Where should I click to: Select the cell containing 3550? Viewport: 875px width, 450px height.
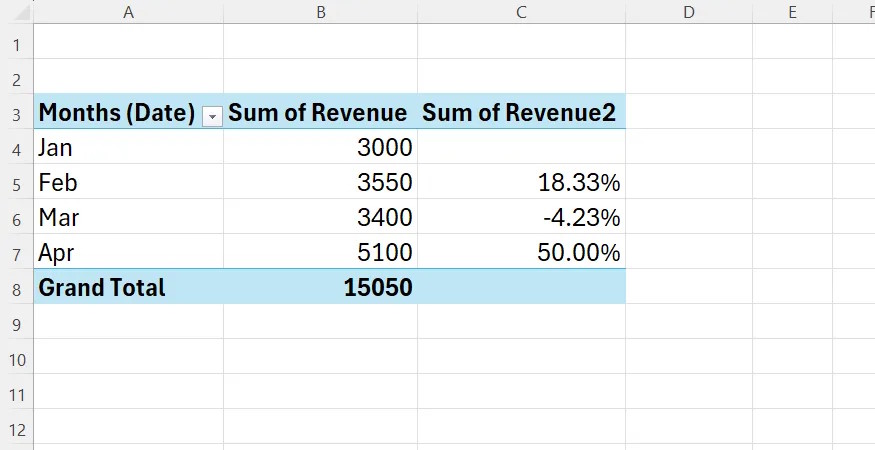click(x=320, y=182)
